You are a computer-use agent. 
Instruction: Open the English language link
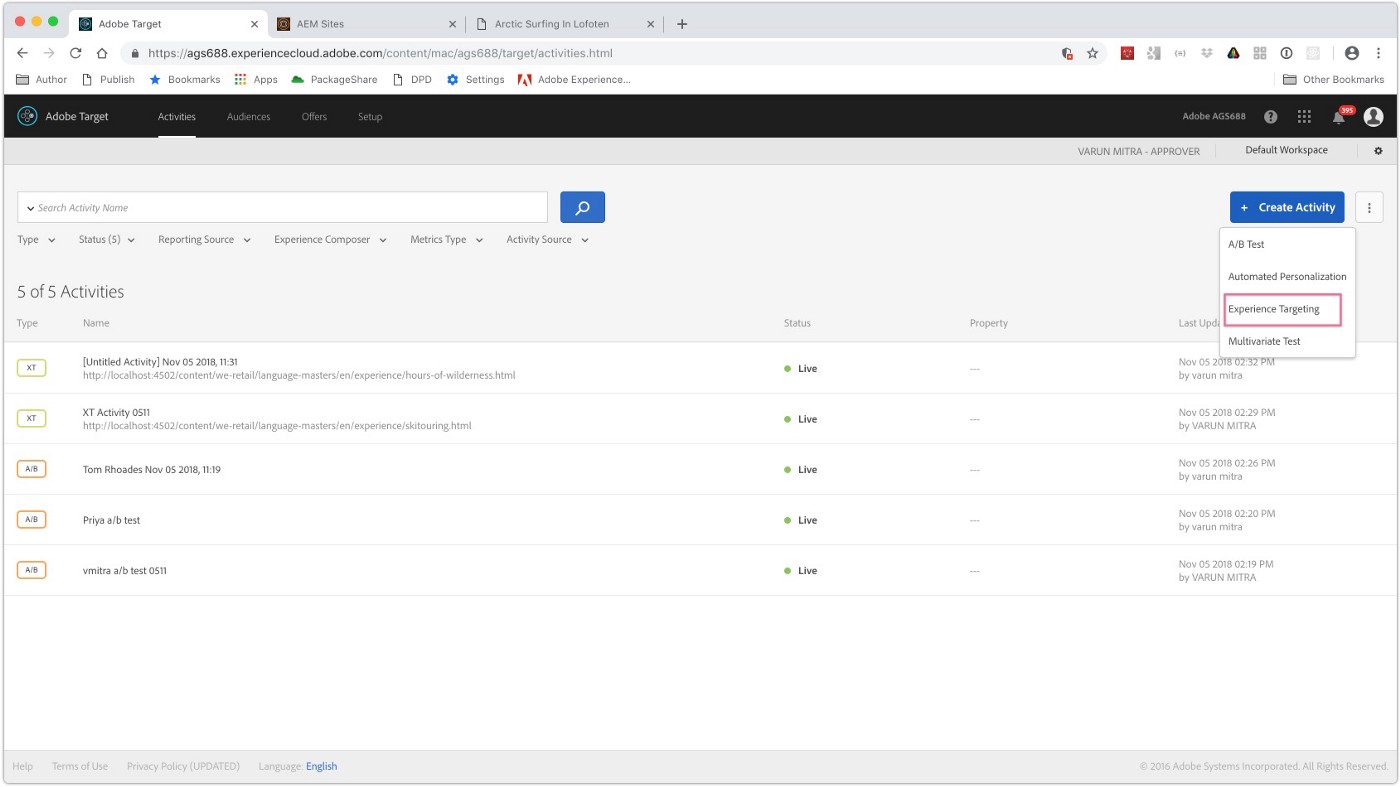(x=321, y=766)
